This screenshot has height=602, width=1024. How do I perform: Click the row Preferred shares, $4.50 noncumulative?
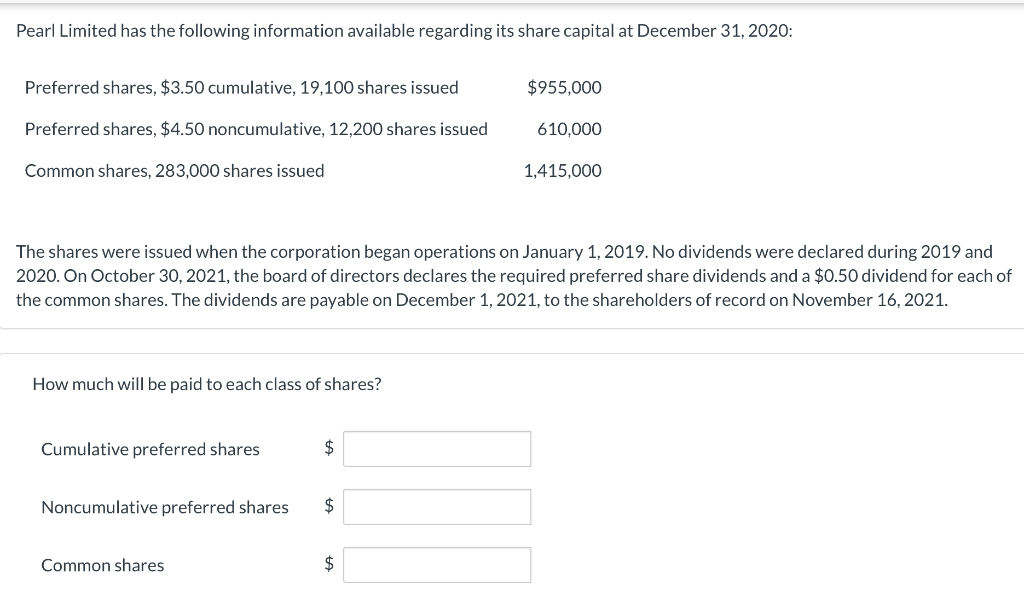point(256,128)
